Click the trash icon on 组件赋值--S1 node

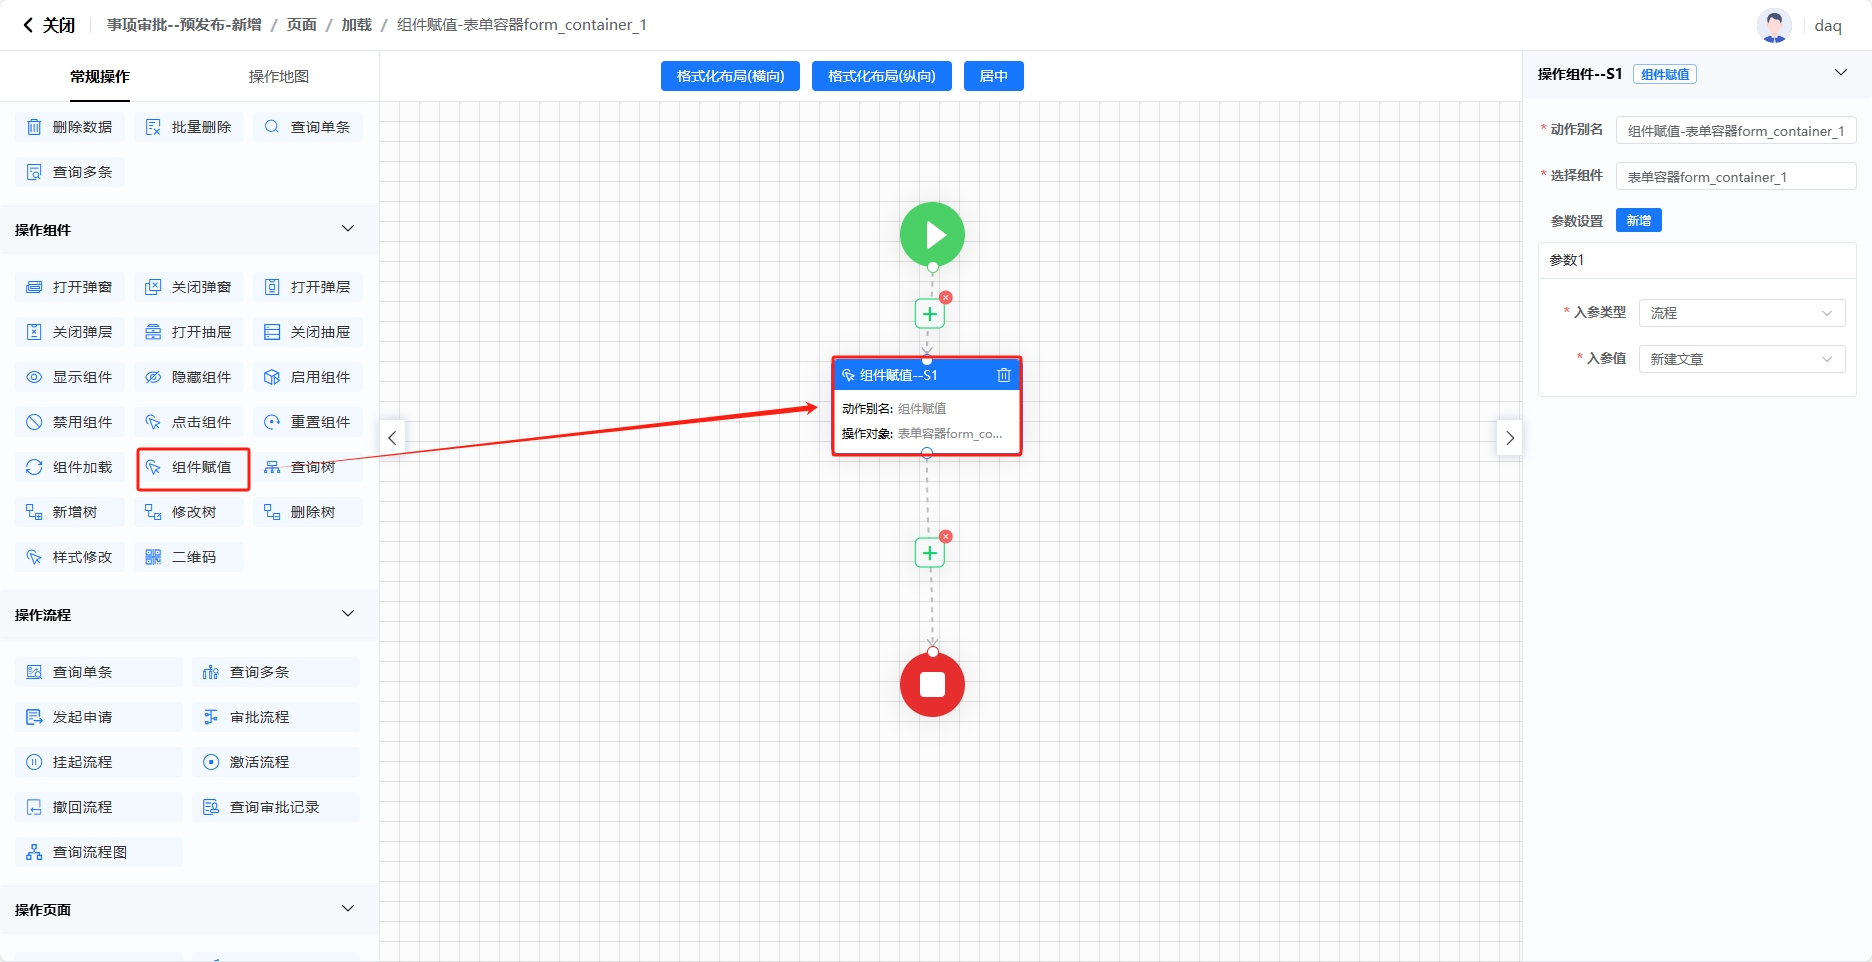[1003, 375]
